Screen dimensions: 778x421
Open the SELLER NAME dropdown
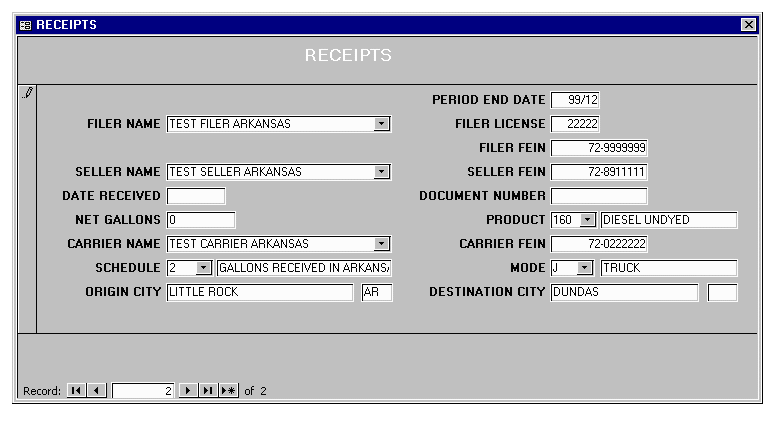[x=381, y=172]
